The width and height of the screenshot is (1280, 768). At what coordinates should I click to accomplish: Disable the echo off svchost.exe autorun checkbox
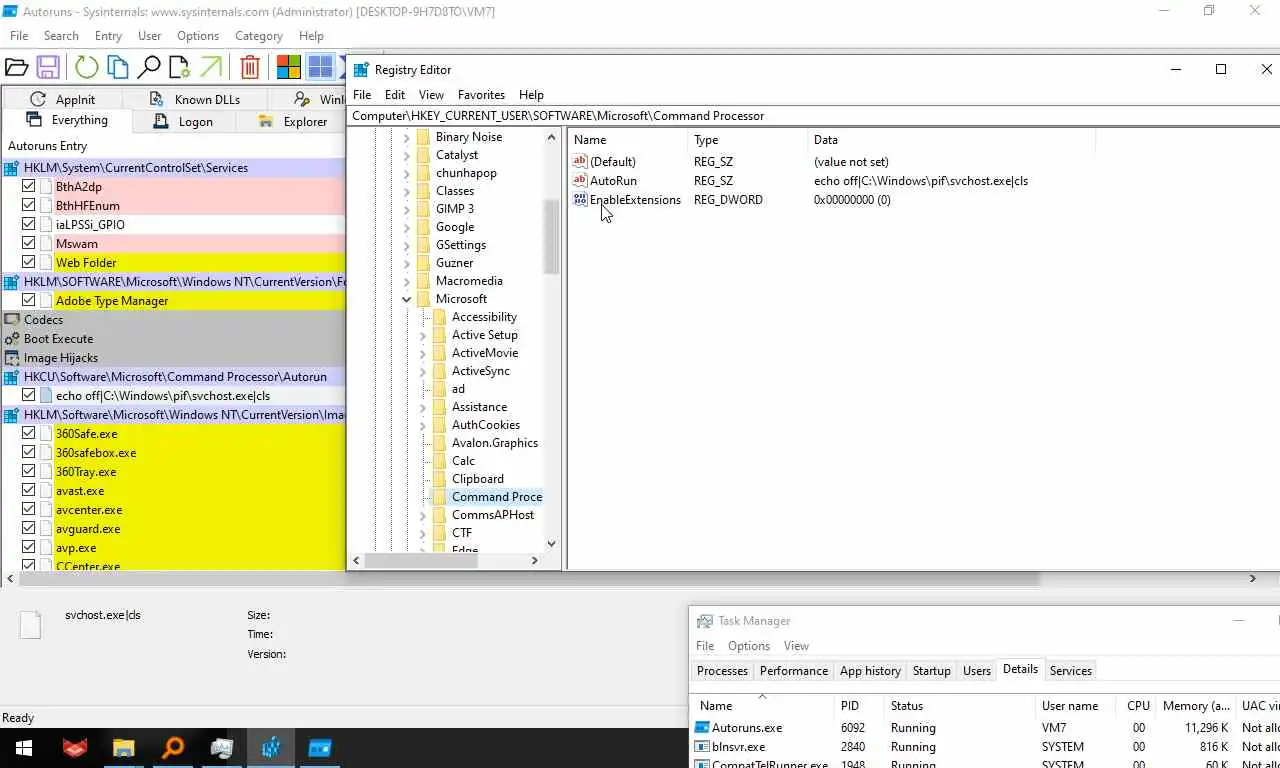pos(28,396)
